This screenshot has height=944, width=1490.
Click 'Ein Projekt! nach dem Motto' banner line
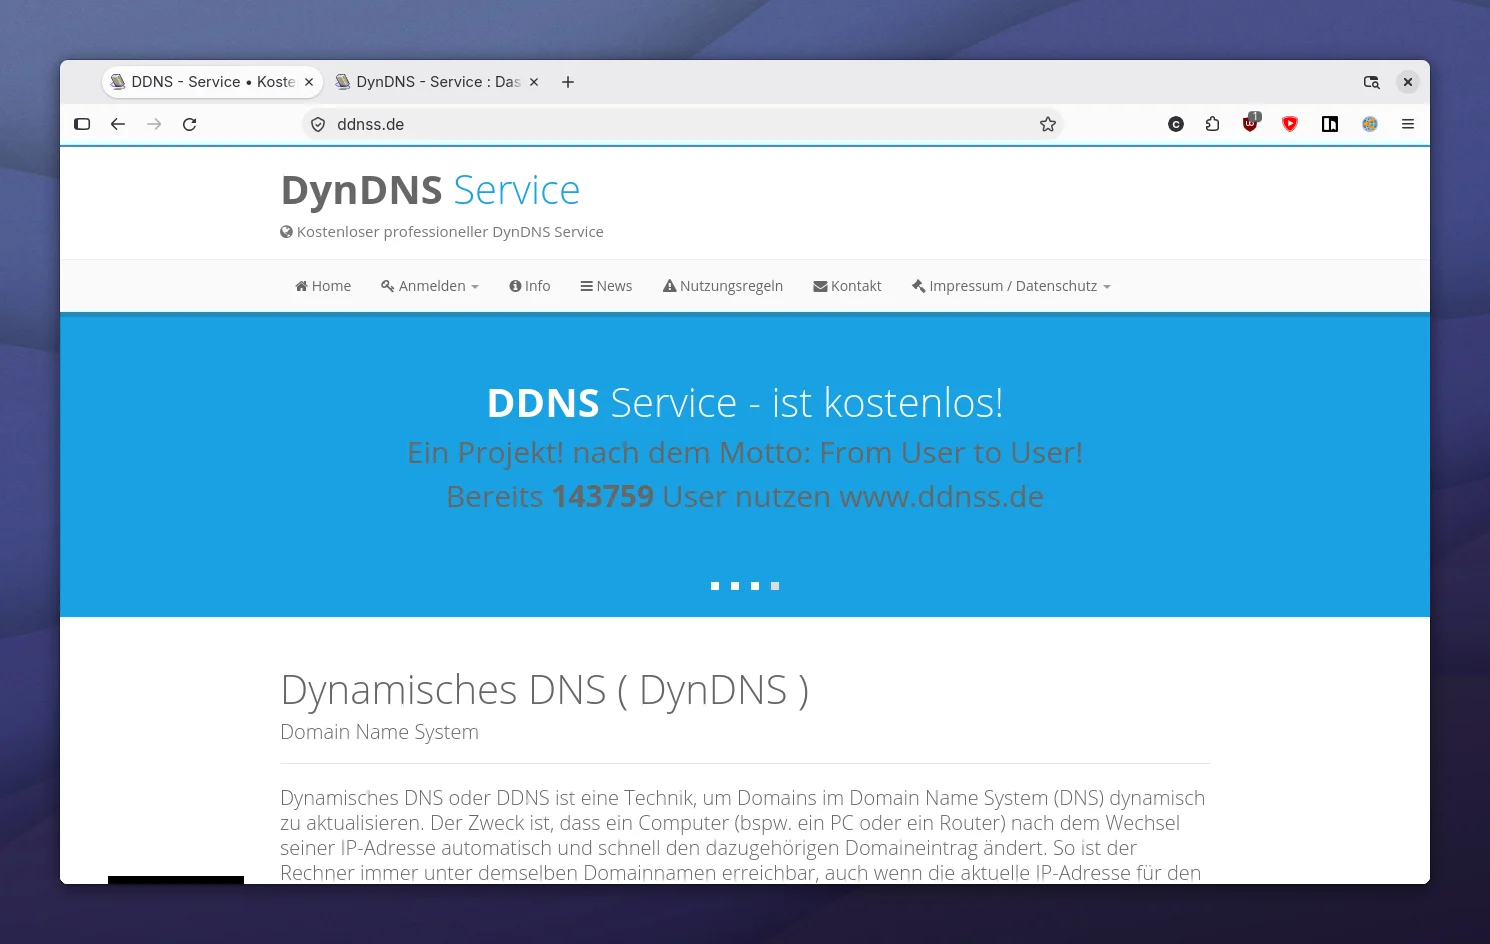click(745, 453)
